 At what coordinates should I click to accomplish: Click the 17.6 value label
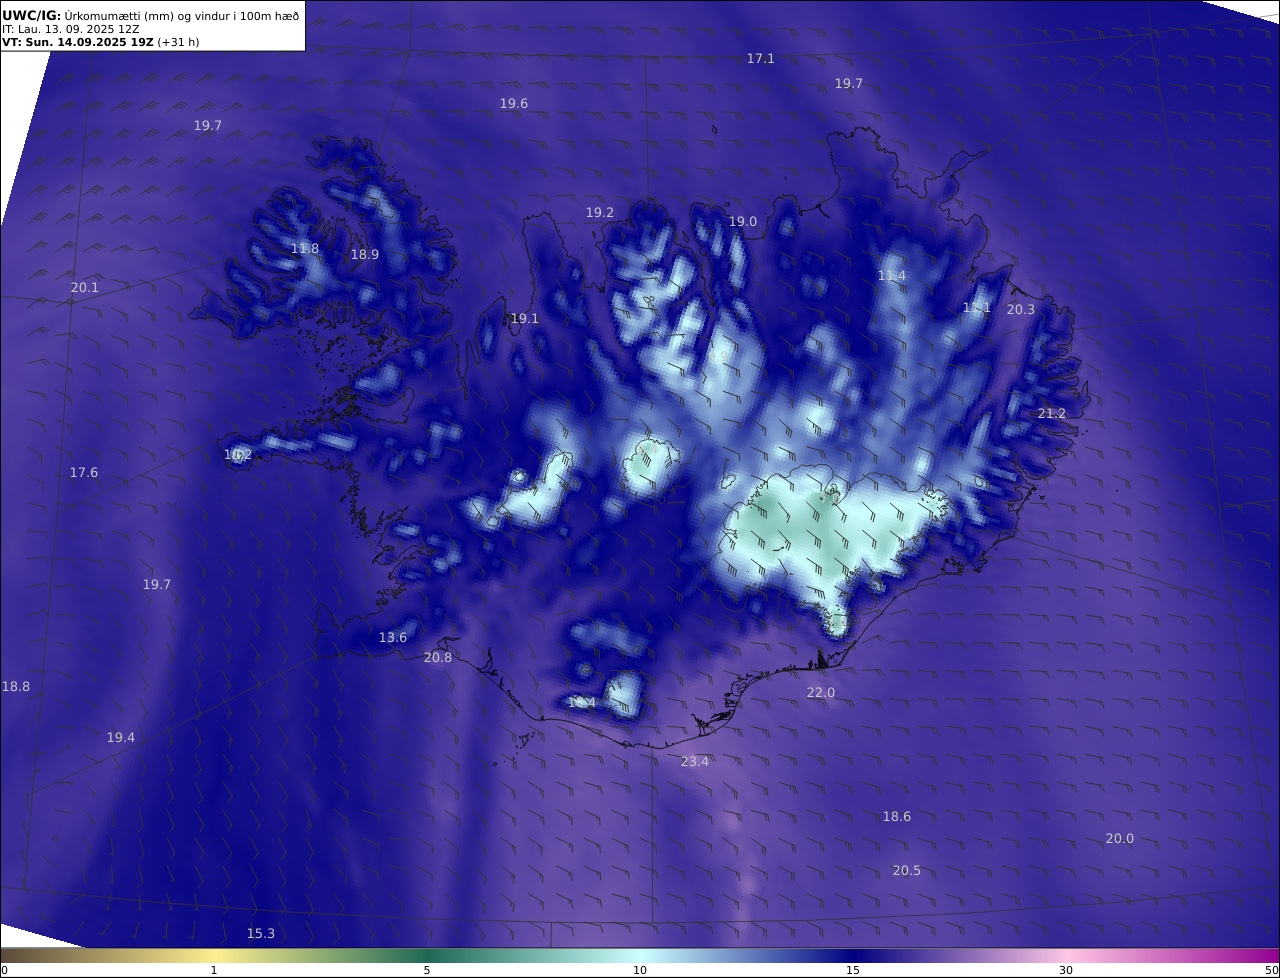[x=84, y=473]
